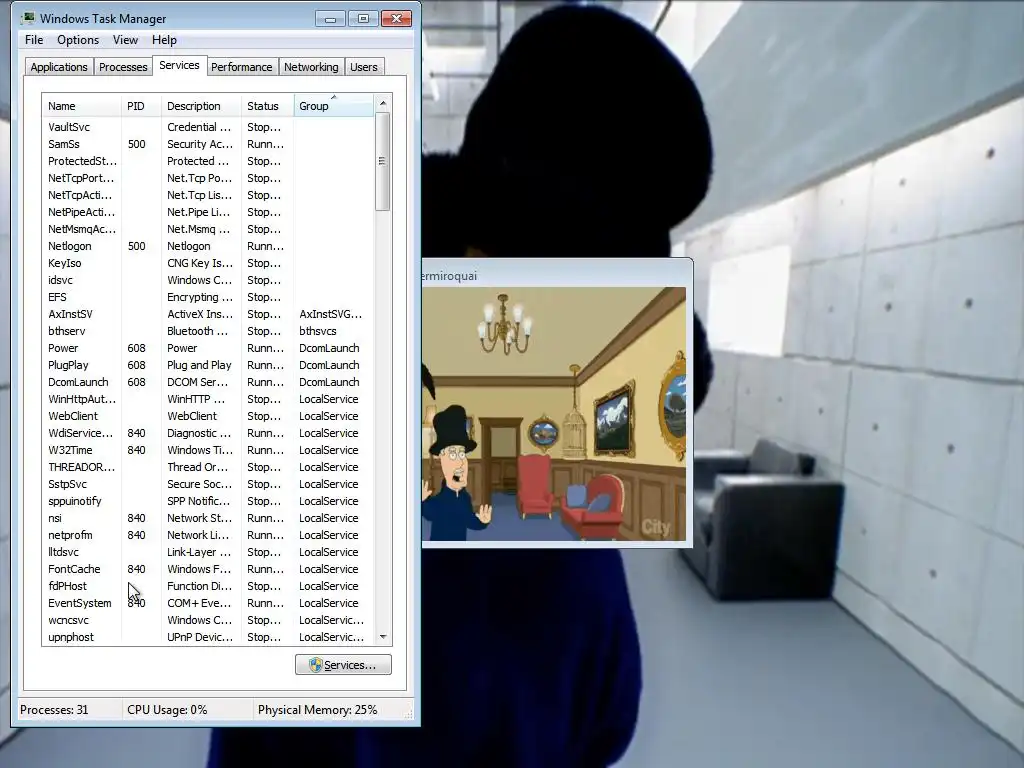Select the SamSs service row
Screen dimensions: 1024x768
pos(208,144)
